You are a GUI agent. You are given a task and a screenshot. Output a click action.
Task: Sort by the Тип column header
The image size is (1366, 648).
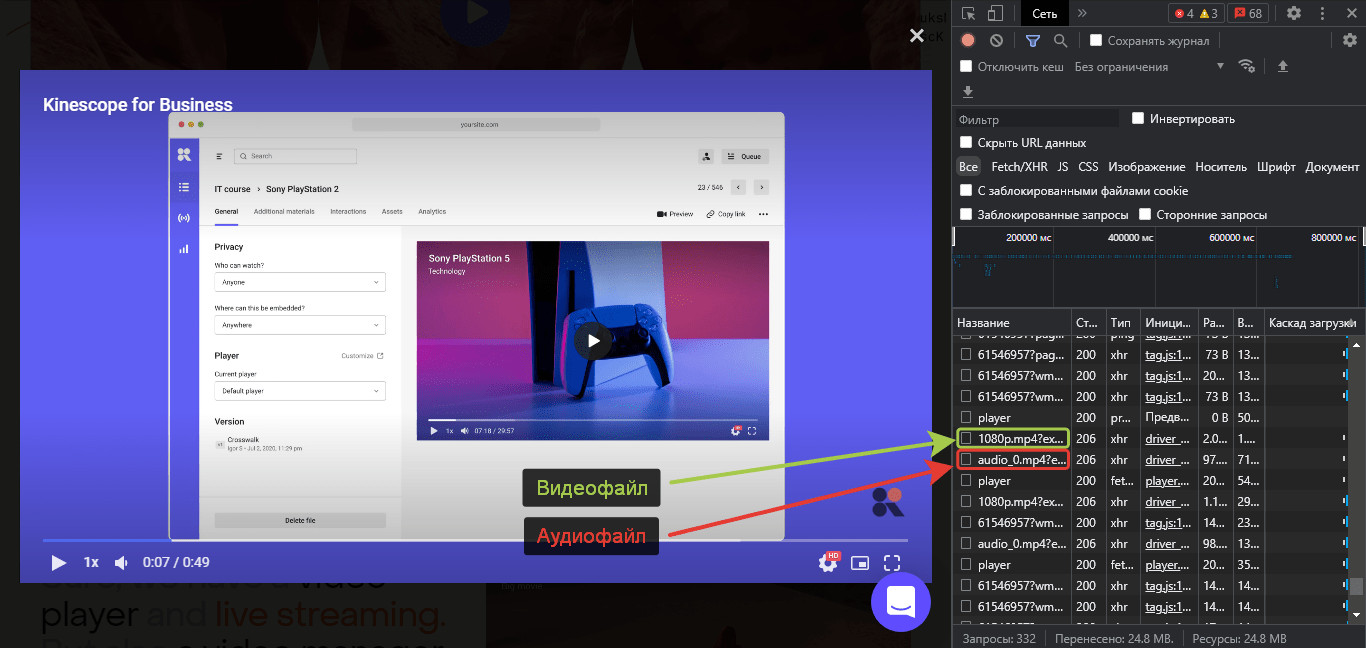click(1122, 323)
